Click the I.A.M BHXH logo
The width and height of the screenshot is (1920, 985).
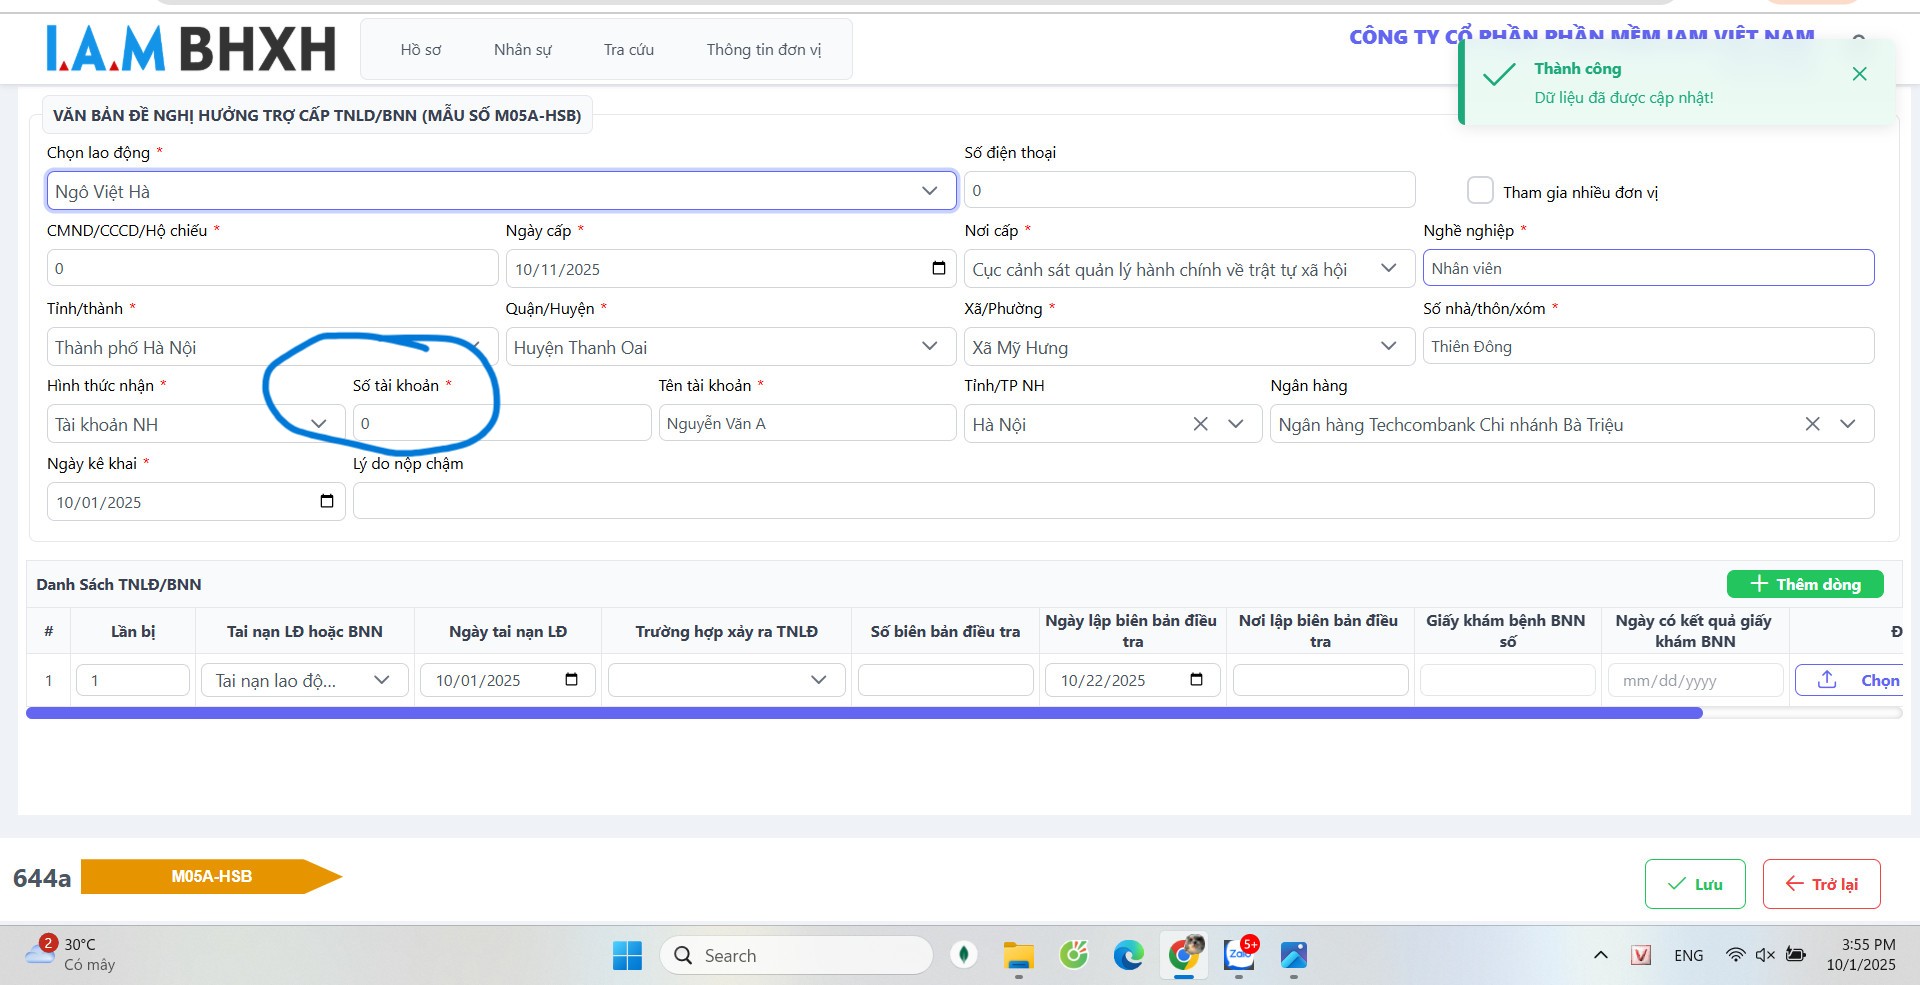tap(190, 49)
